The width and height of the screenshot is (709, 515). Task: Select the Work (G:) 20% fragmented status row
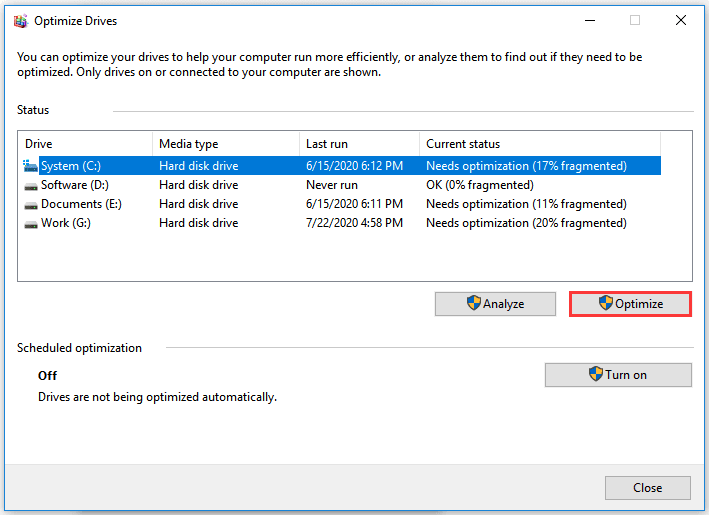point(526,223)
